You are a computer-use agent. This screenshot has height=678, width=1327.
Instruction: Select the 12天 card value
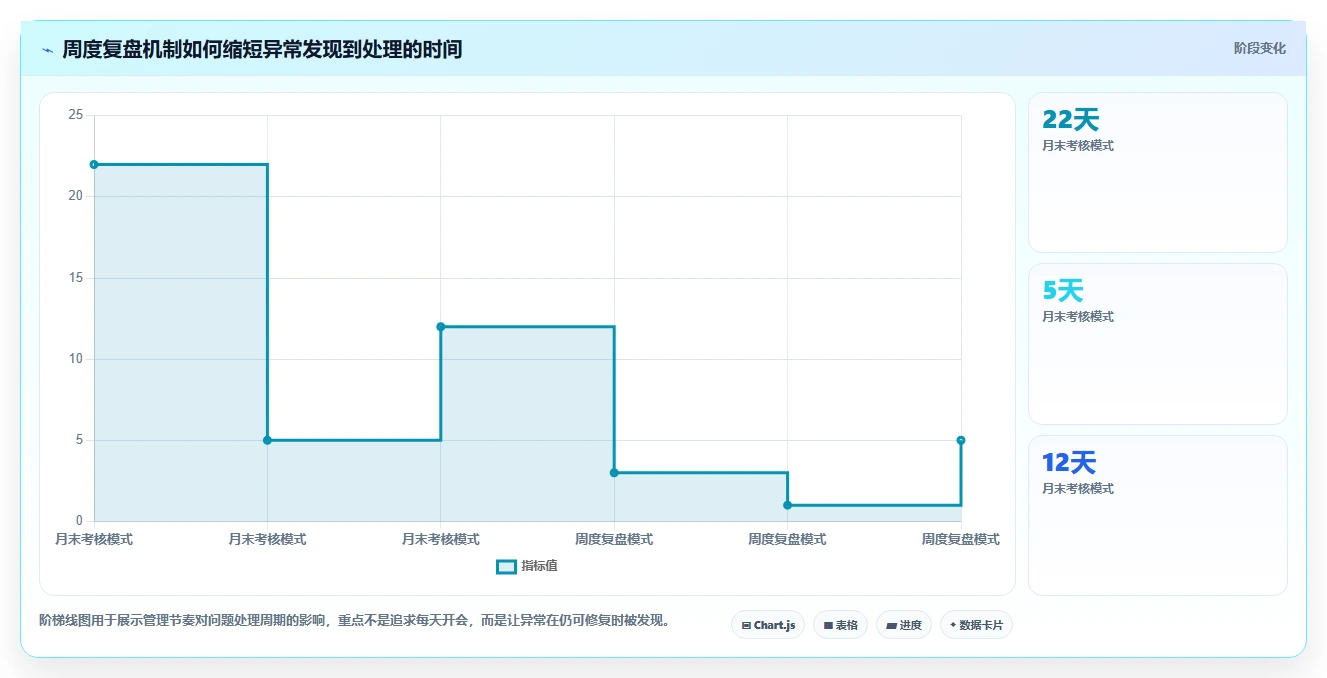[1070, 463]
